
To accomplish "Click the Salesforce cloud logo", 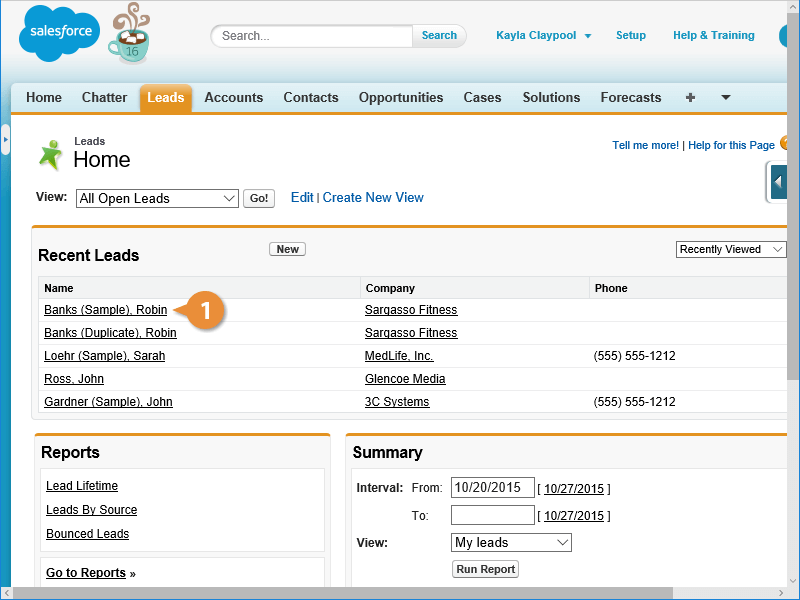I will tap(59, 33).
